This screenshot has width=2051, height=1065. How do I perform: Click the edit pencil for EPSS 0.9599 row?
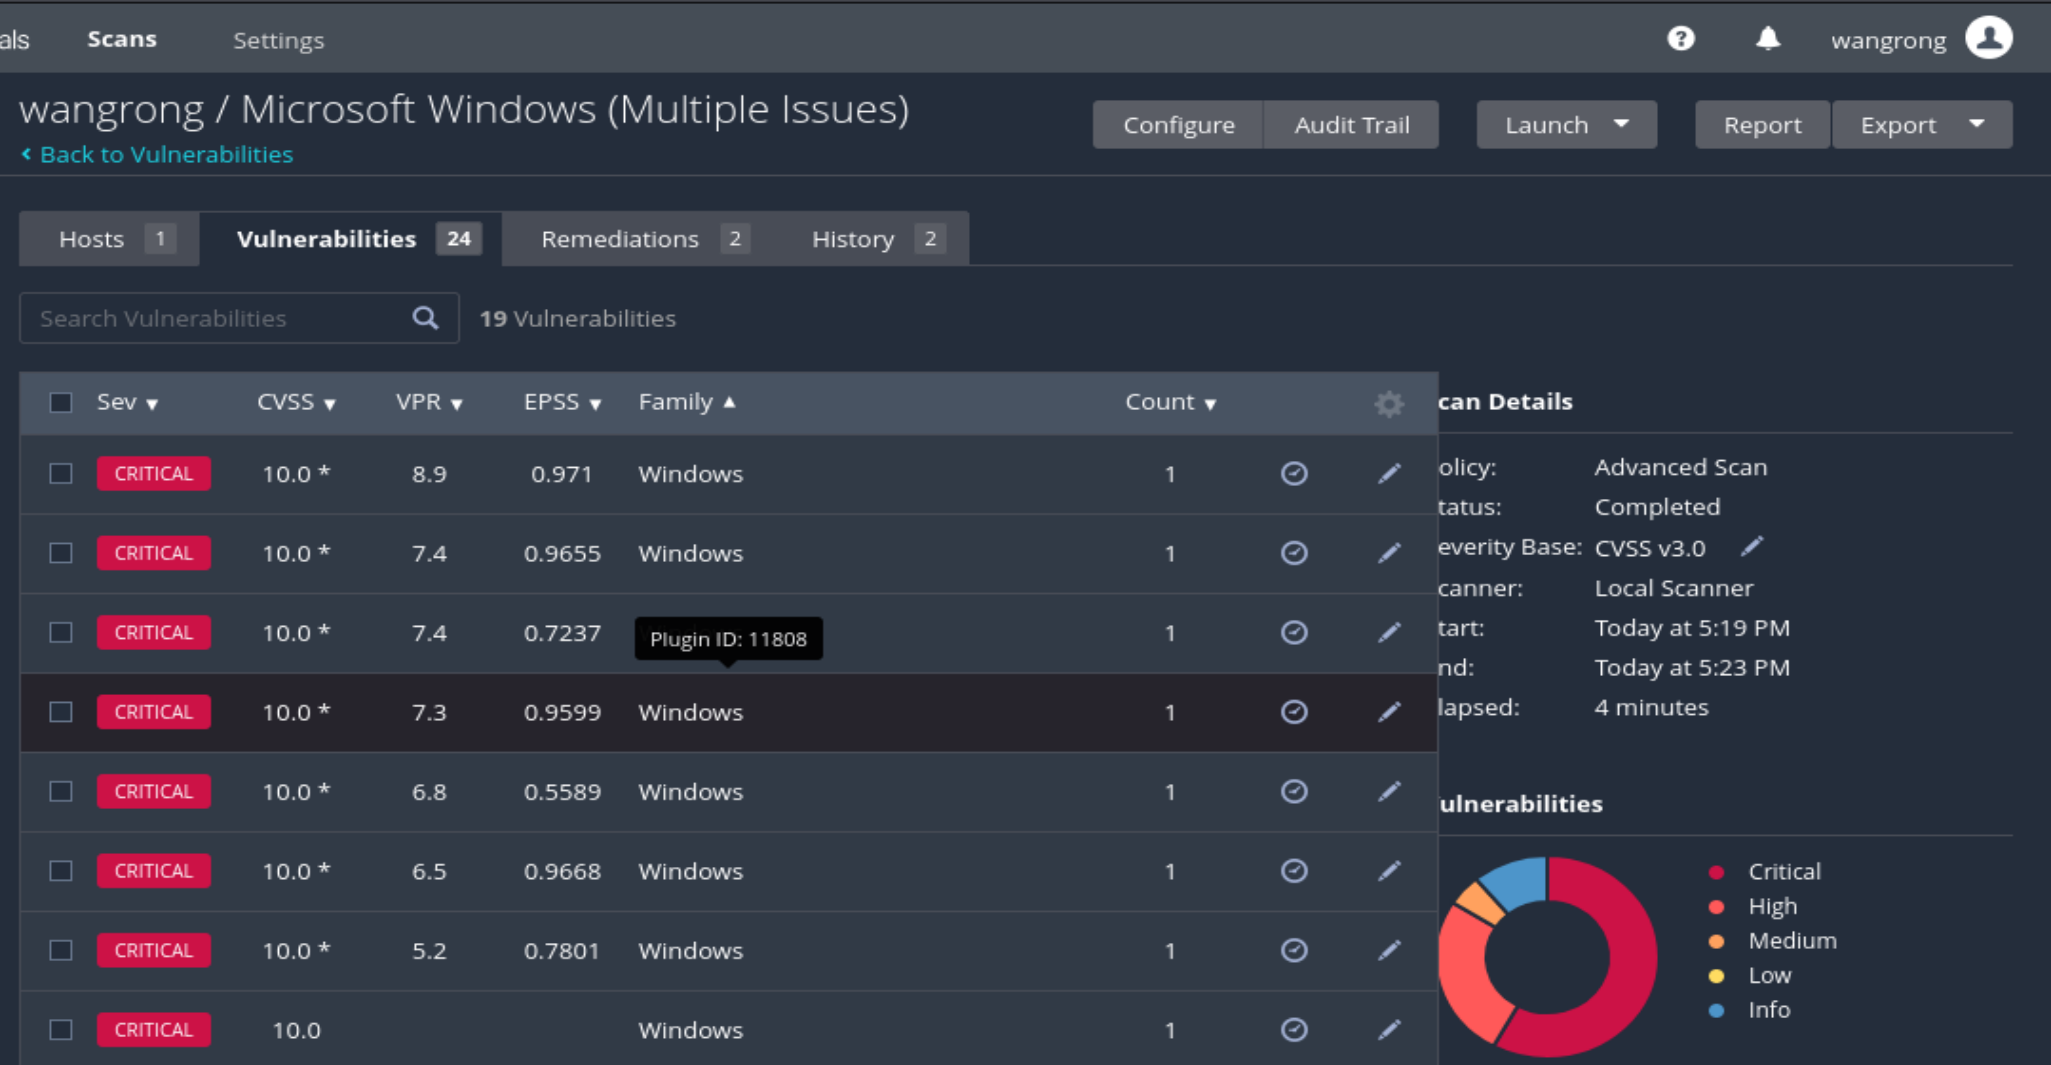click(x=1389, y=712)
